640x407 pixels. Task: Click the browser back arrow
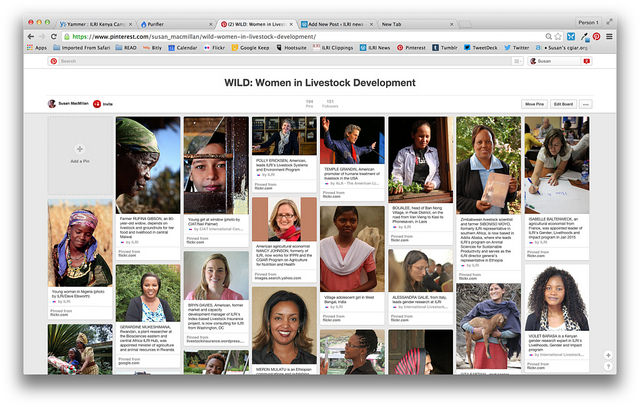pyautogui.click(x=31, y=37)
